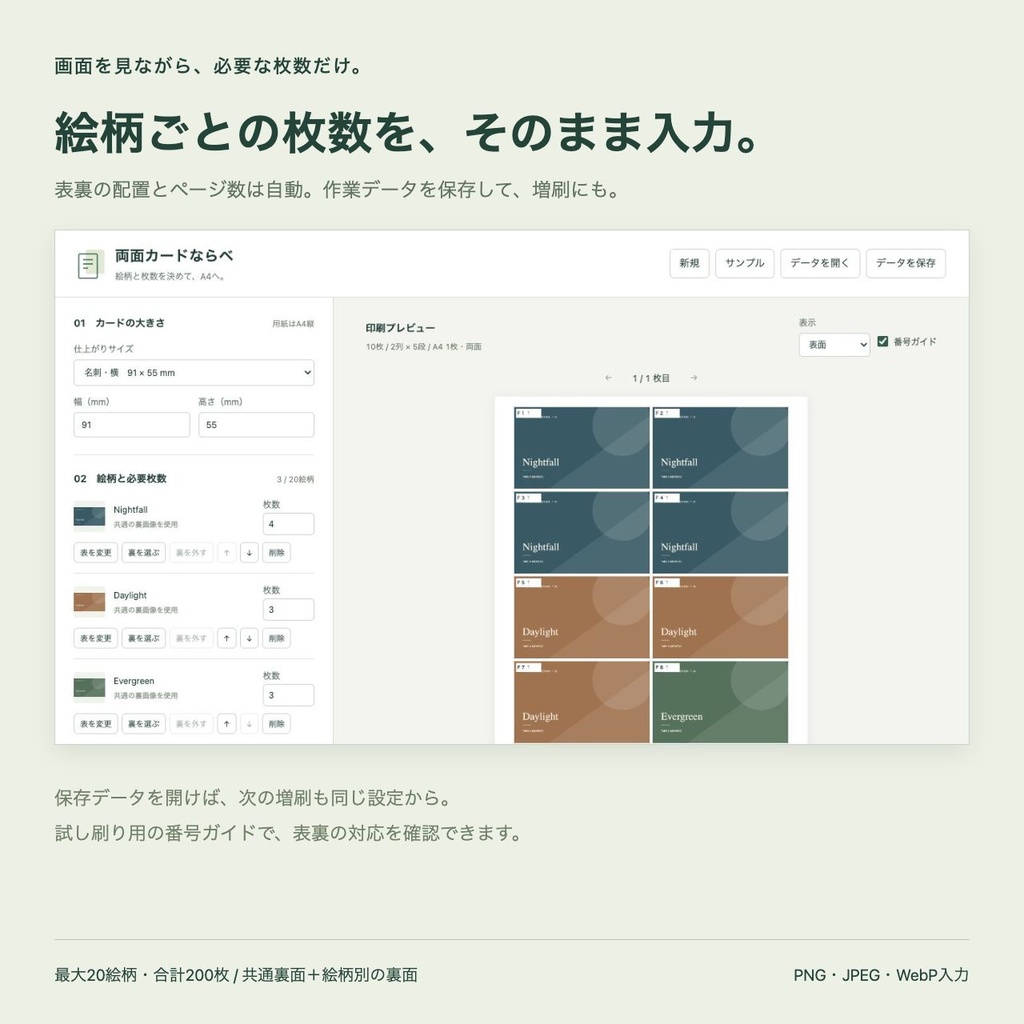Viewport: 1024px width, 1024px height.
Task: Delete the Evergreen design (削除)
Action: [x=276, y=724]
